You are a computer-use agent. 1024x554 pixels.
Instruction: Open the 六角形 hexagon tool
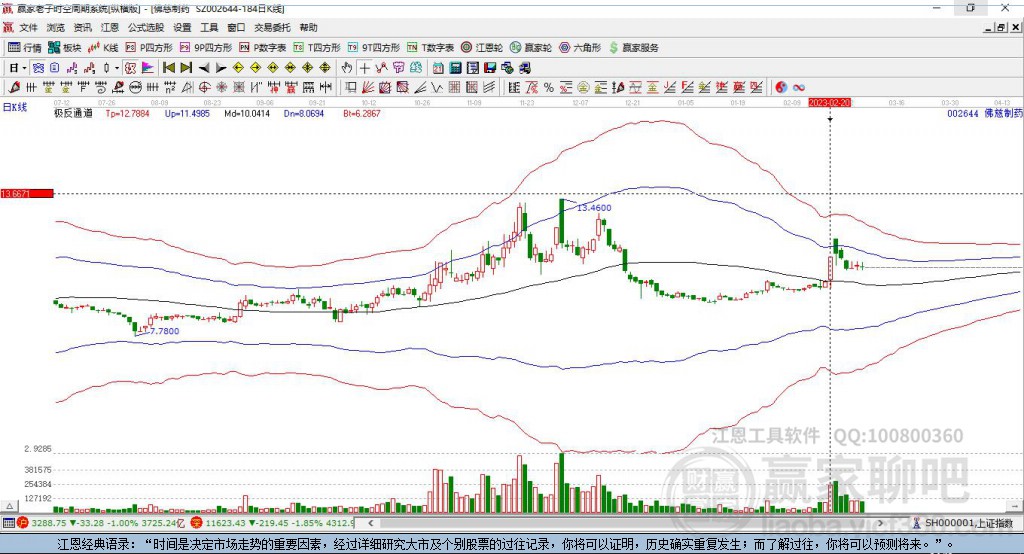(x=580, y=48)
